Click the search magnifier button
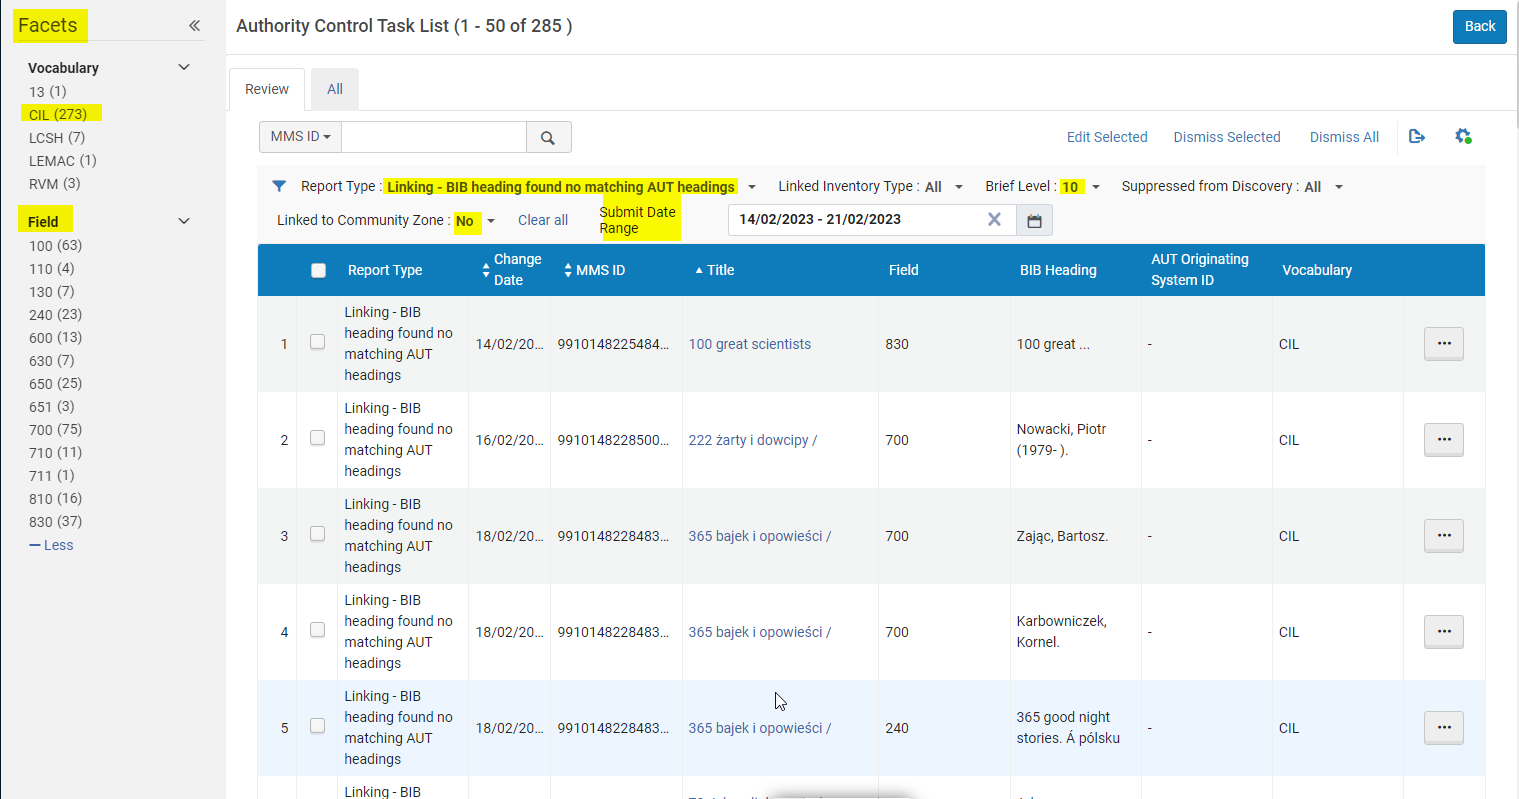Viewport: 1519px width, 799px height. tap(548, 137)
